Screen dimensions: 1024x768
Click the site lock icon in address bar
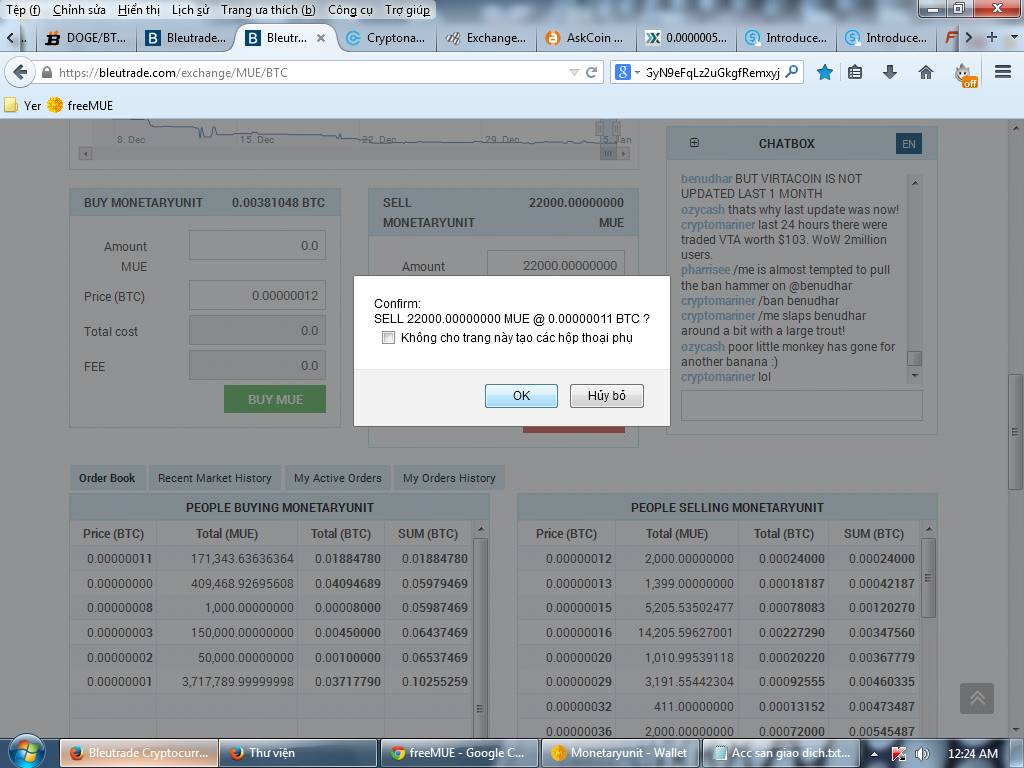[x=47, y=72]
